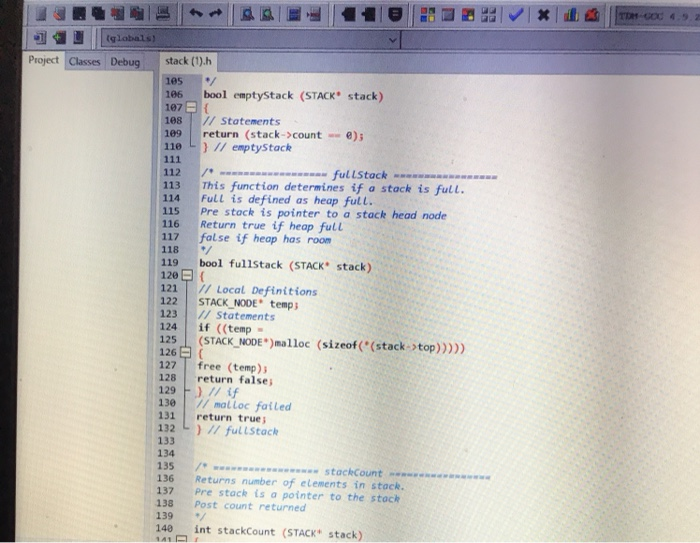This screenshot has height=543, width=700.
Task: Click line number 140 in the gutter
Action: pyautogui.click(x=164, y=528)
